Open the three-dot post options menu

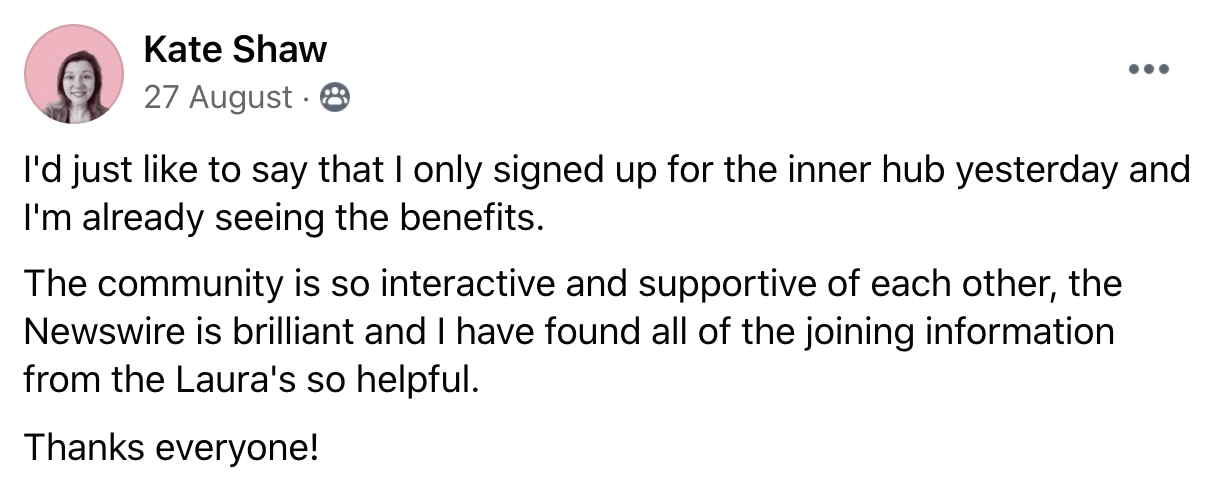(1148, 70)
